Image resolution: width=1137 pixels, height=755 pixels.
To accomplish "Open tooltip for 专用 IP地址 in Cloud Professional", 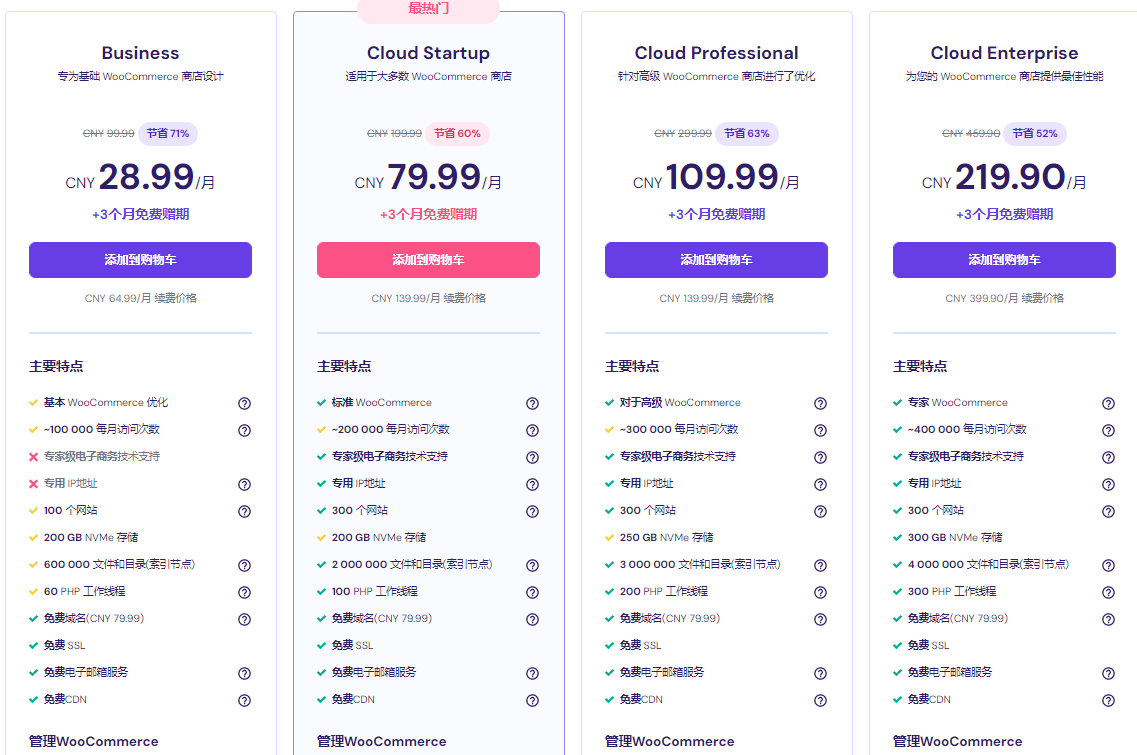I will (821, 484).
